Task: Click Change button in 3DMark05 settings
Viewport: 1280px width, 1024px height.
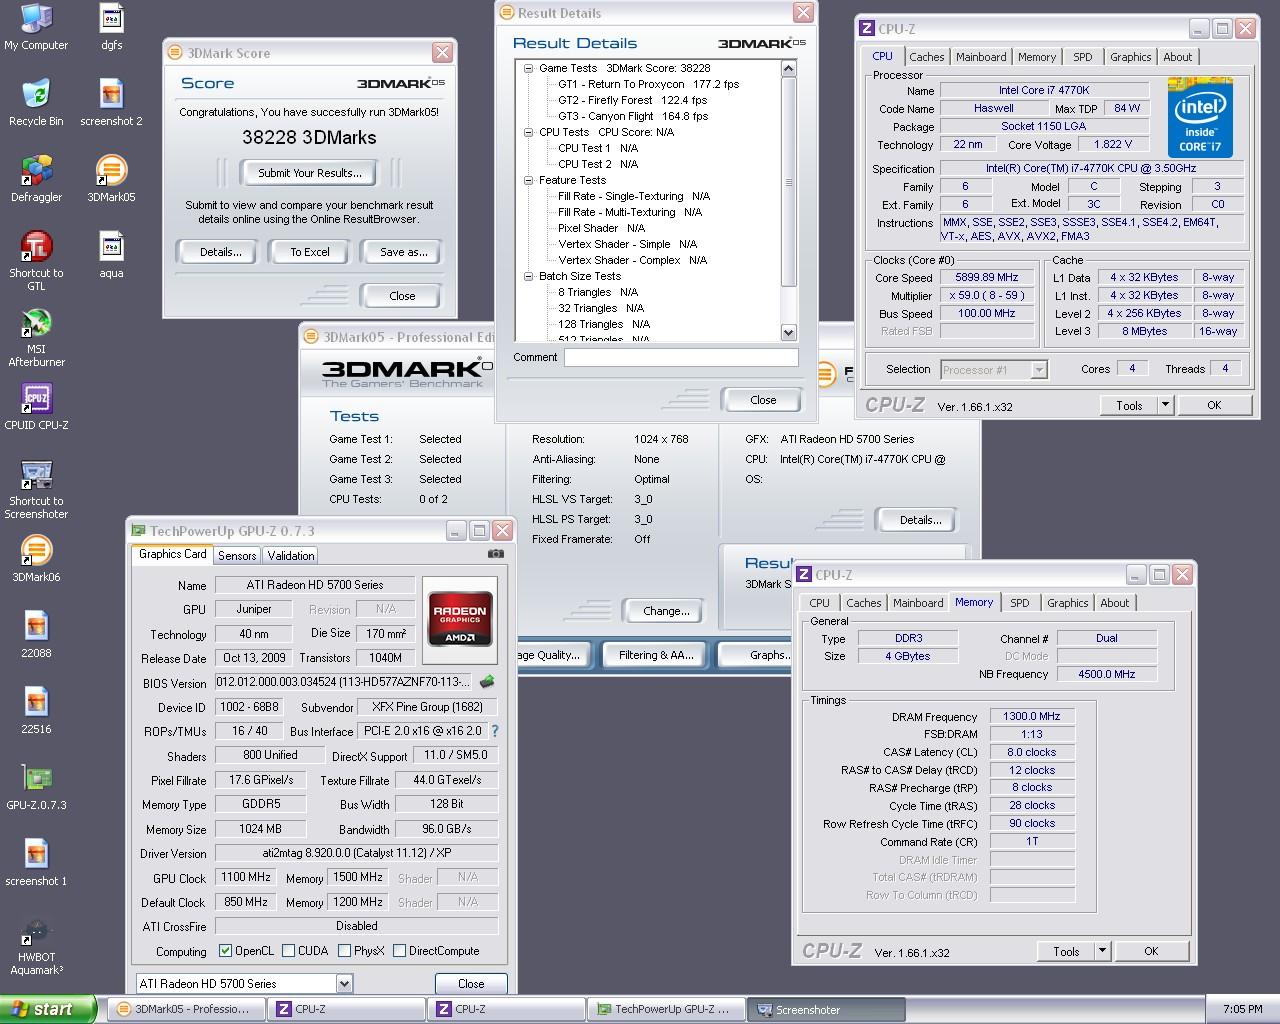Action: (x=666, y=611)
